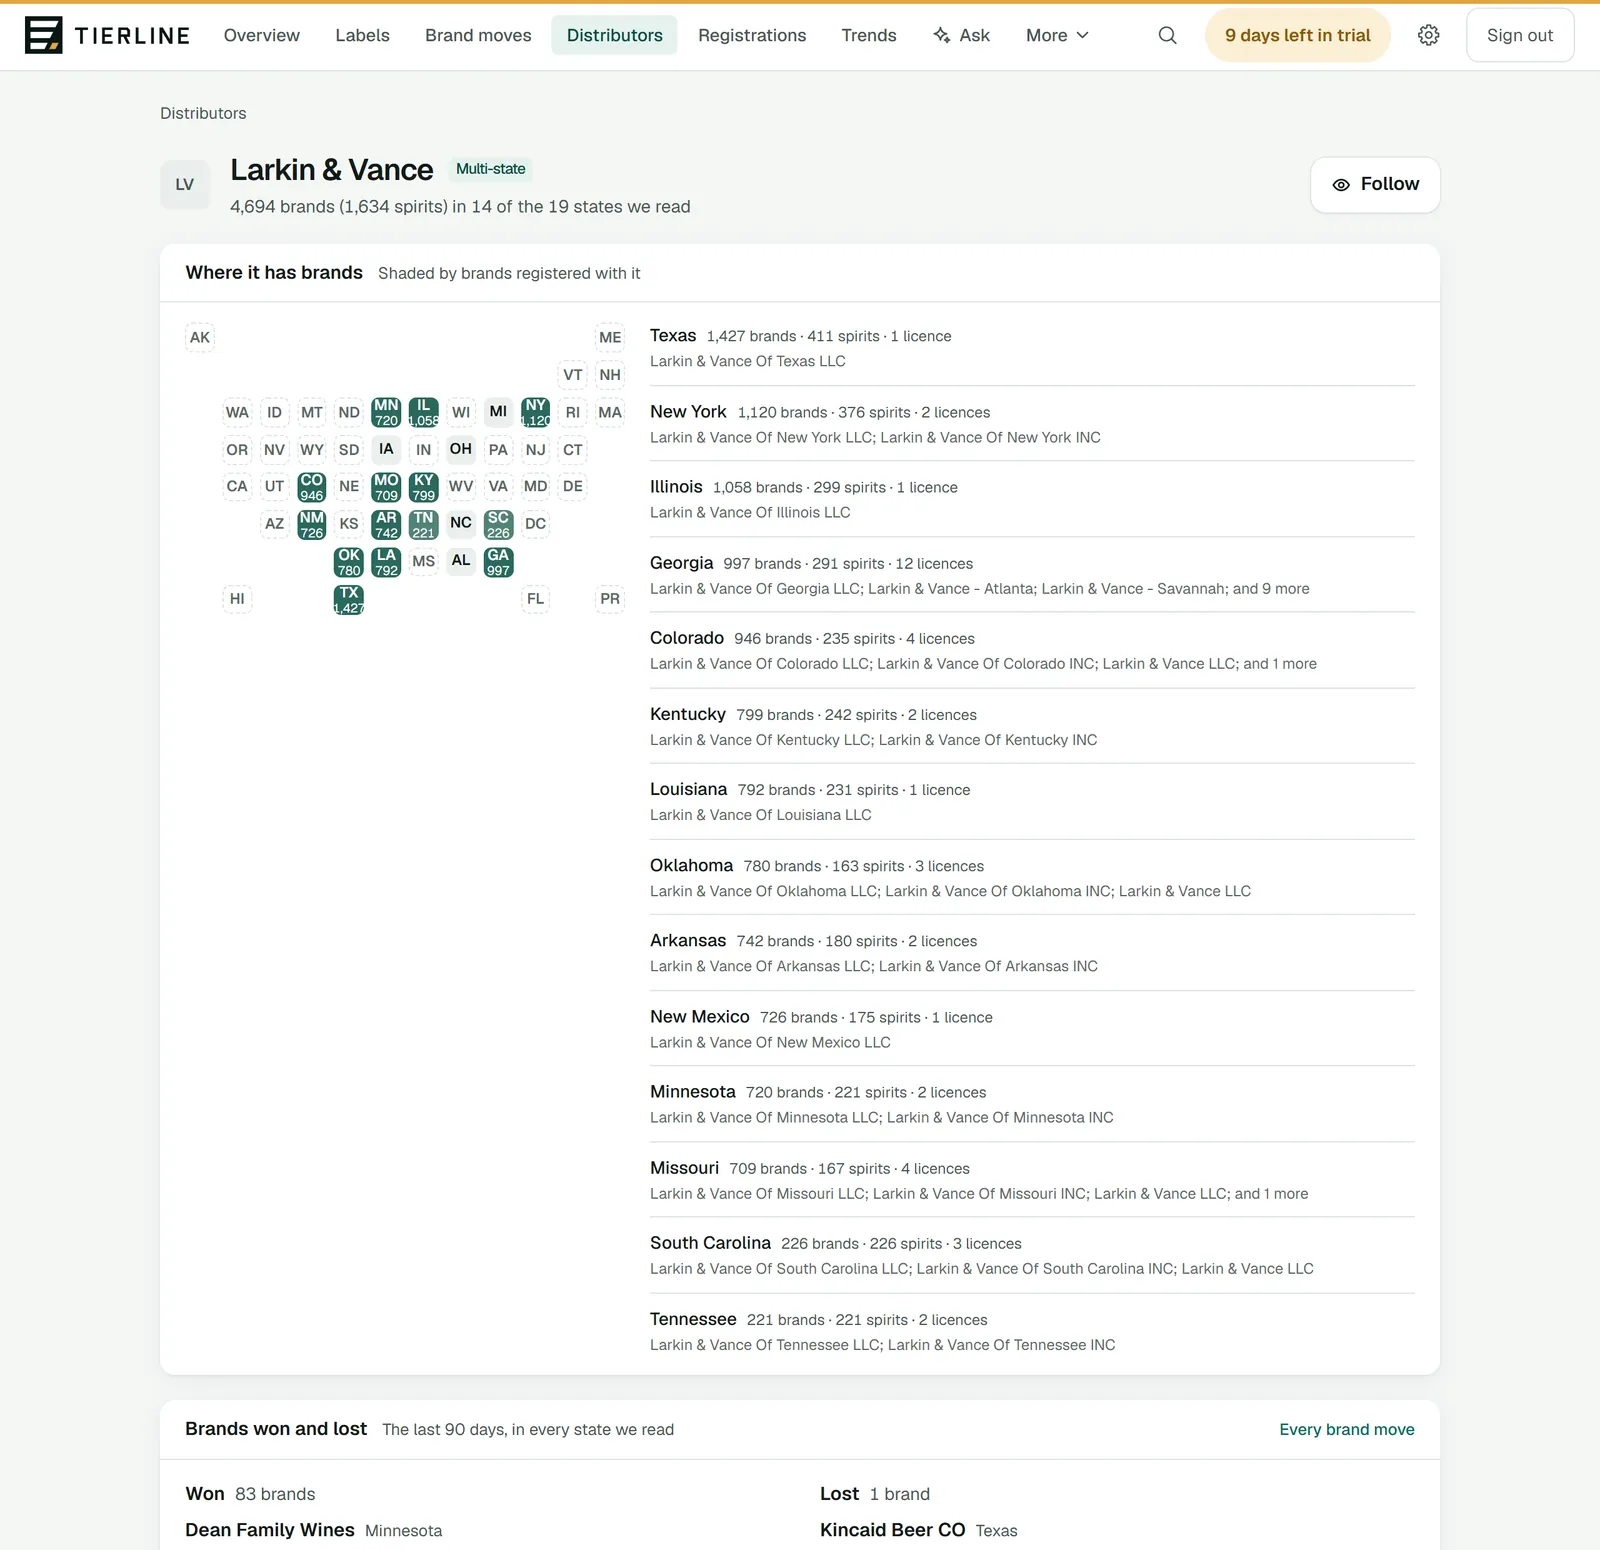Viewport: 1600px width, 1550px height.
Task: Click the Tennessee map tile
Action: coord(424,524)
